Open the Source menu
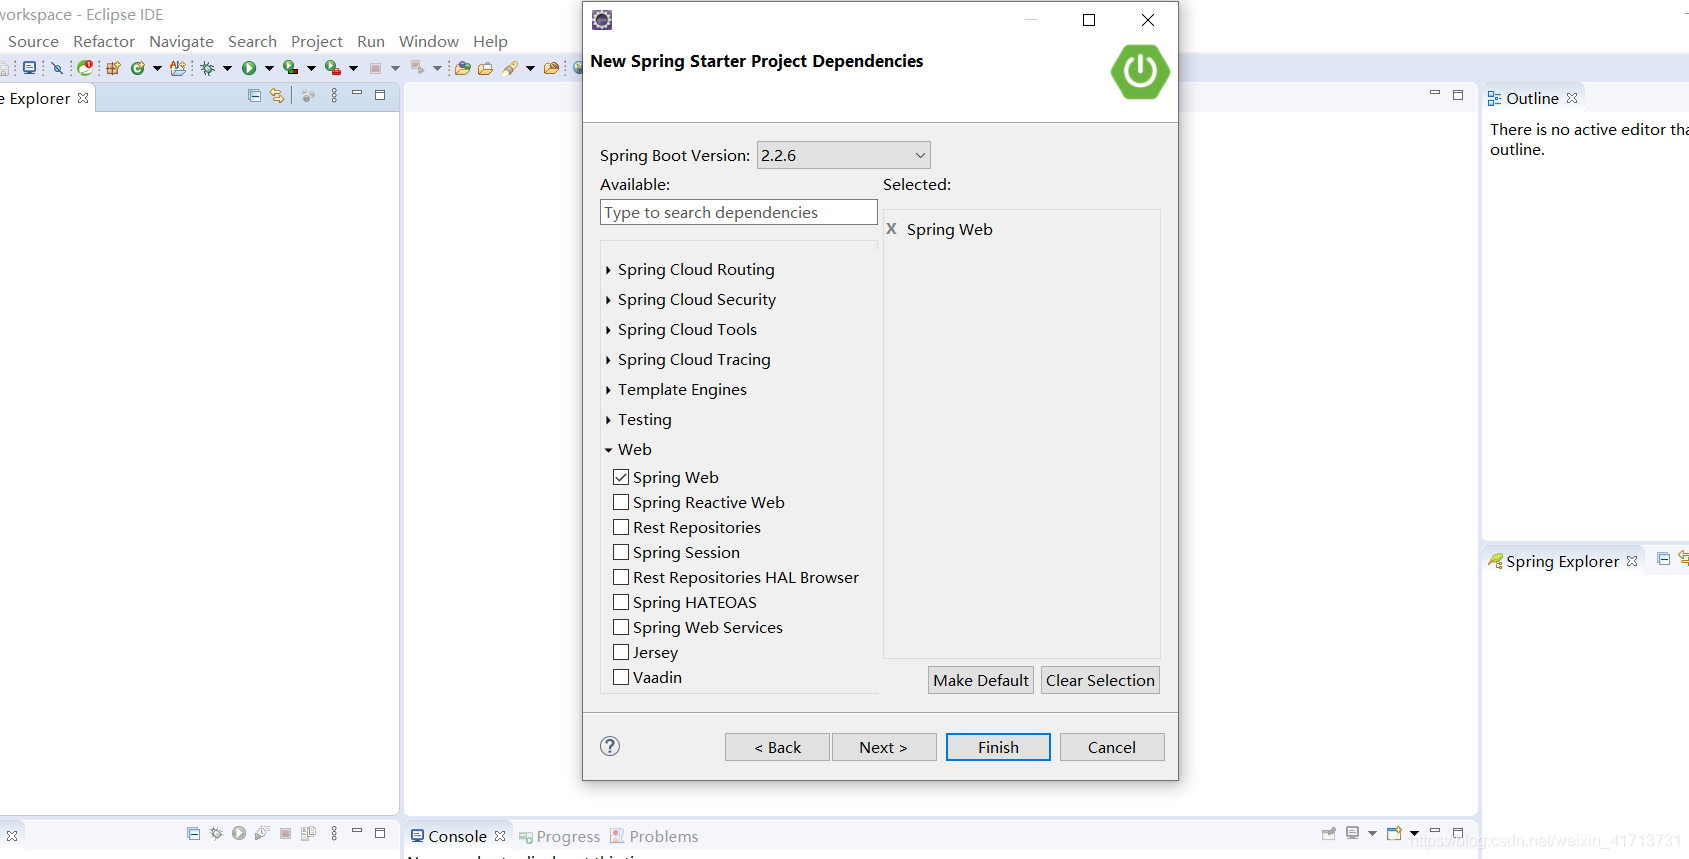 (x=33, y=41)
